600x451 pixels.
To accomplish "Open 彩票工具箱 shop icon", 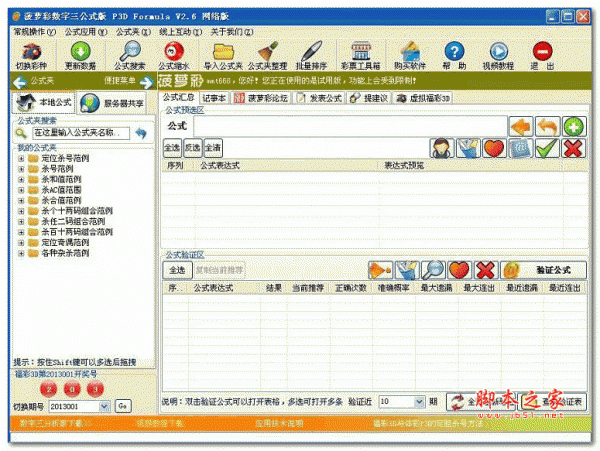I will coord(360,56).
